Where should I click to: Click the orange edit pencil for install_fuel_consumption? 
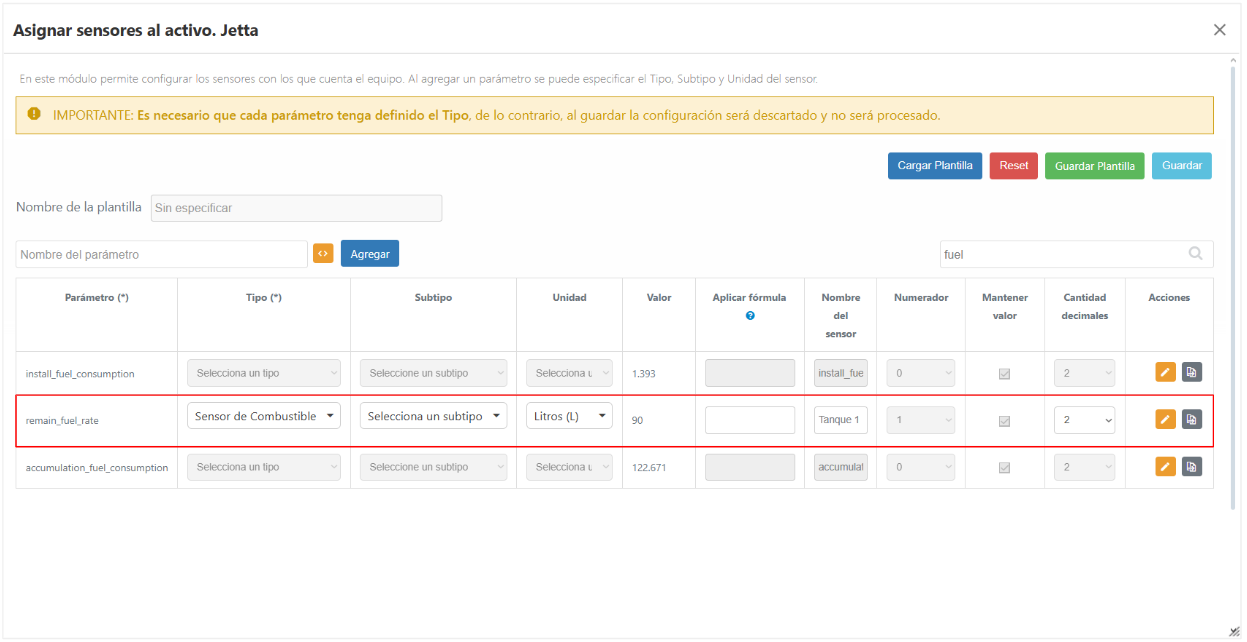click(x=1165, y=372)
